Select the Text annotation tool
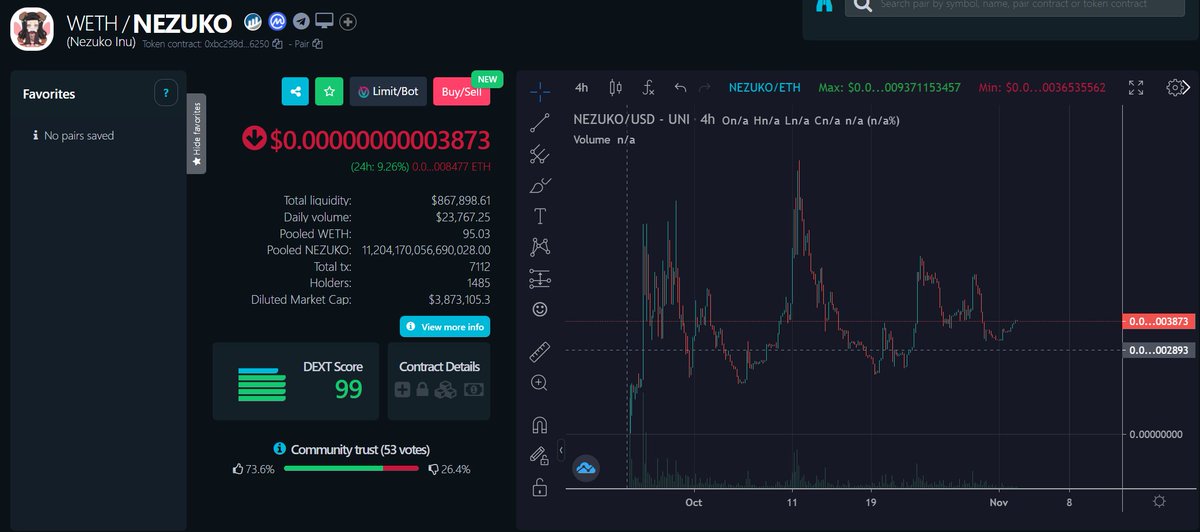This screenshot has width=1200, height=532. [540, 216]
